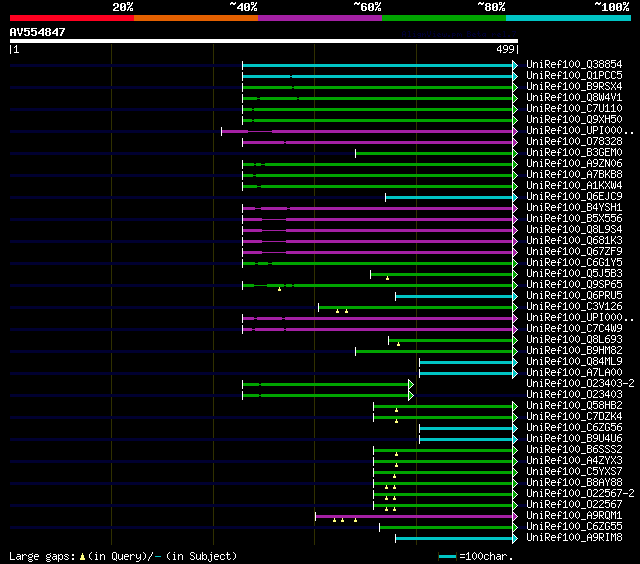Click the UniRef100_B9U4U6 entry

coord(574,439)
